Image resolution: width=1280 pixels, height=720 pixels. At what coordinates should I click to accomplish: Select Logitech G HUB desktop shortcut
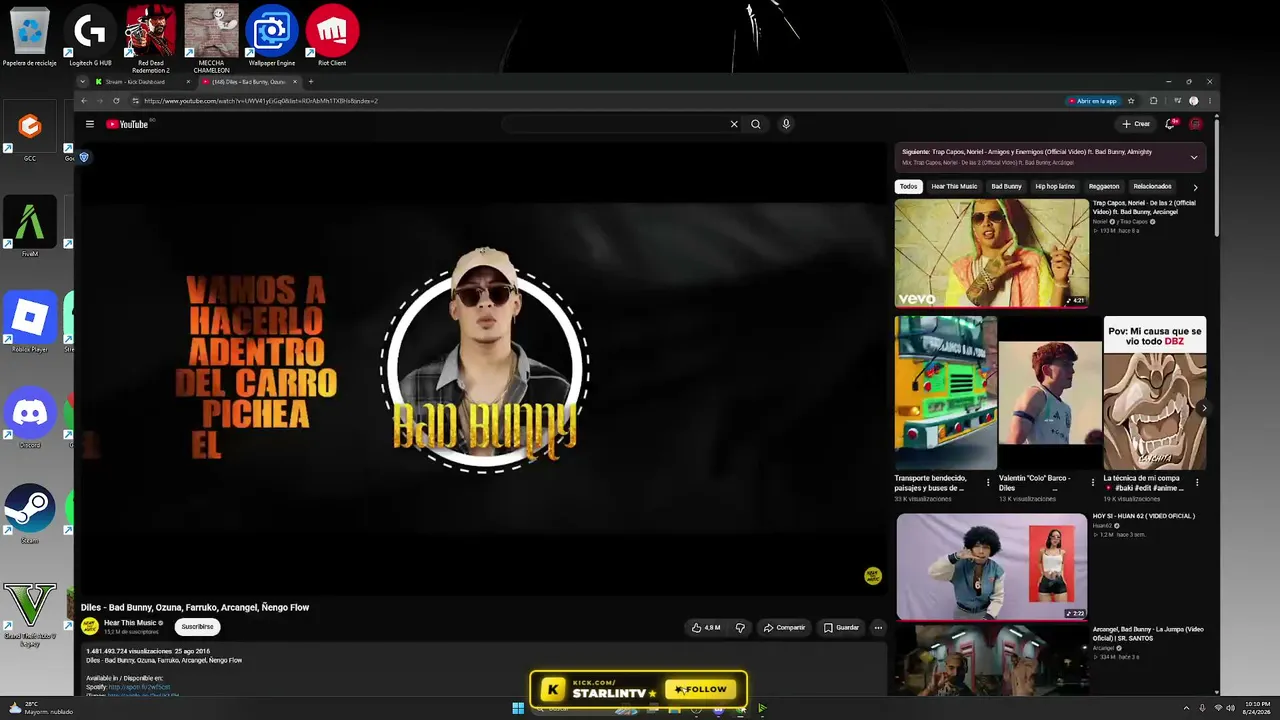(90, 38)
